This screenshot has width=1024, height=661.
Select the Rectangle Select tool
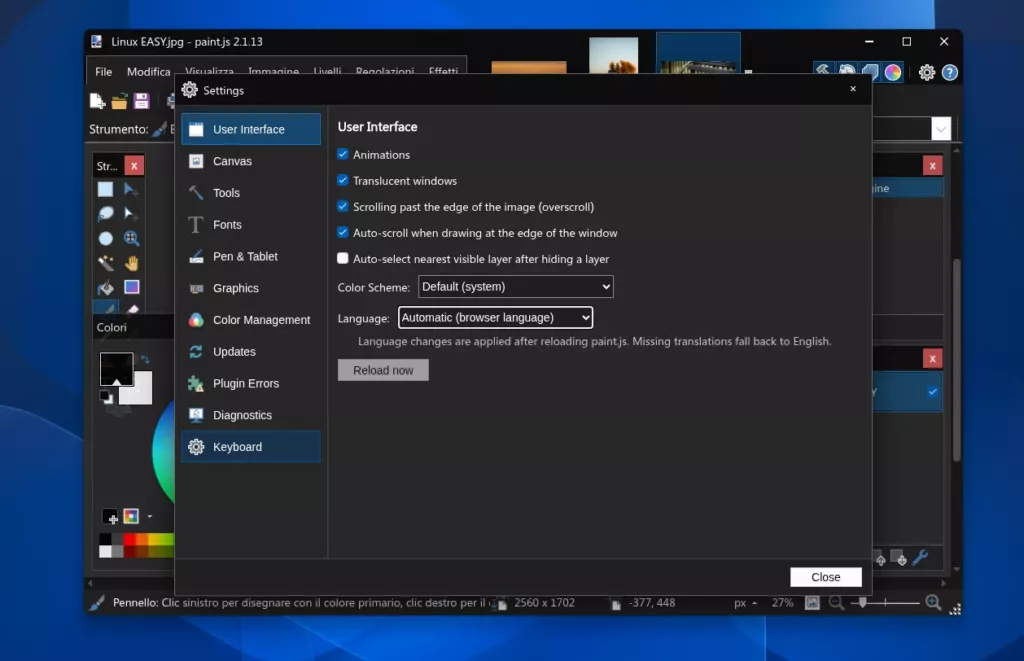tap(105, 189)
